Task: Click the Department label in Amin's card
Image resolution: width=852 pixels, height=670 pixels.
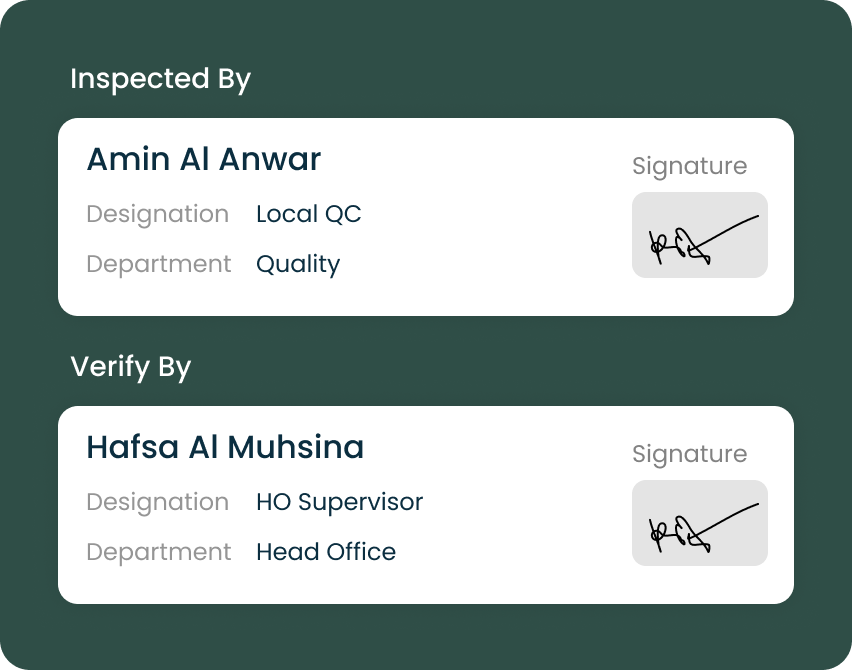Action: (158, 264)
